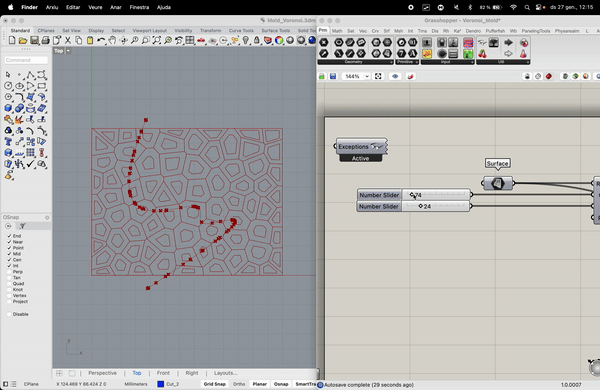This screenshot has height=390, width=600.
Task: Toggle the Cen osnap checkbox
Action: [9, 259]
